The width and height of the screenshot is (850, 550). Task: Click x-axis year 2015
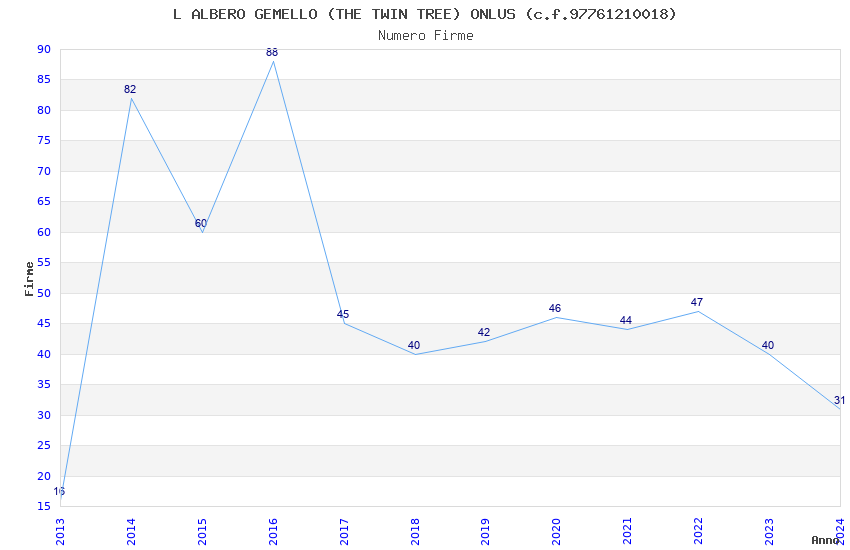202,531
